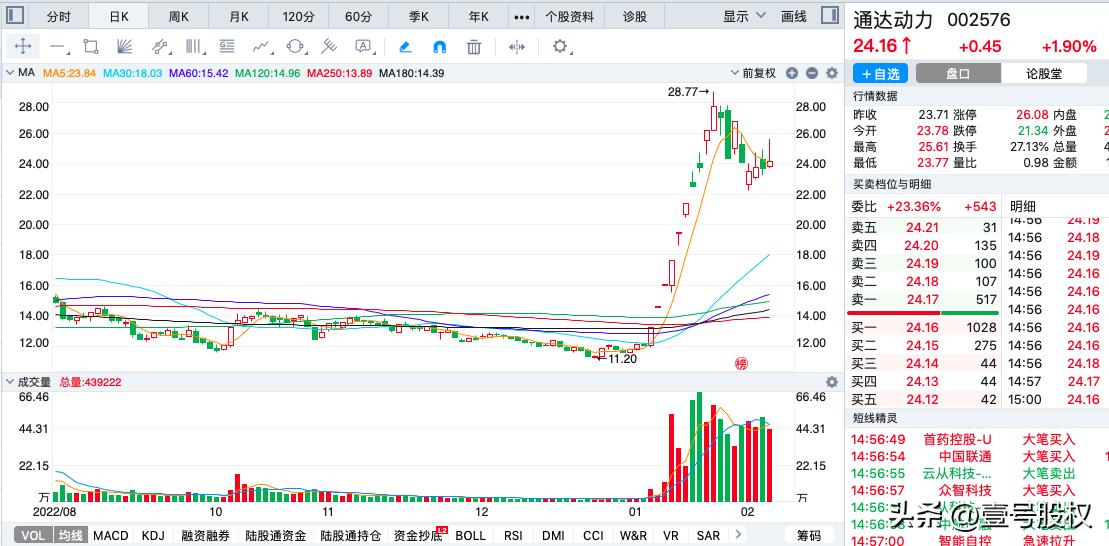Image resolution: width=1109 pixels, height=546 pixels.
Task: Click 首药控股-U in 短线精灵 list
Action: point(957,440)
